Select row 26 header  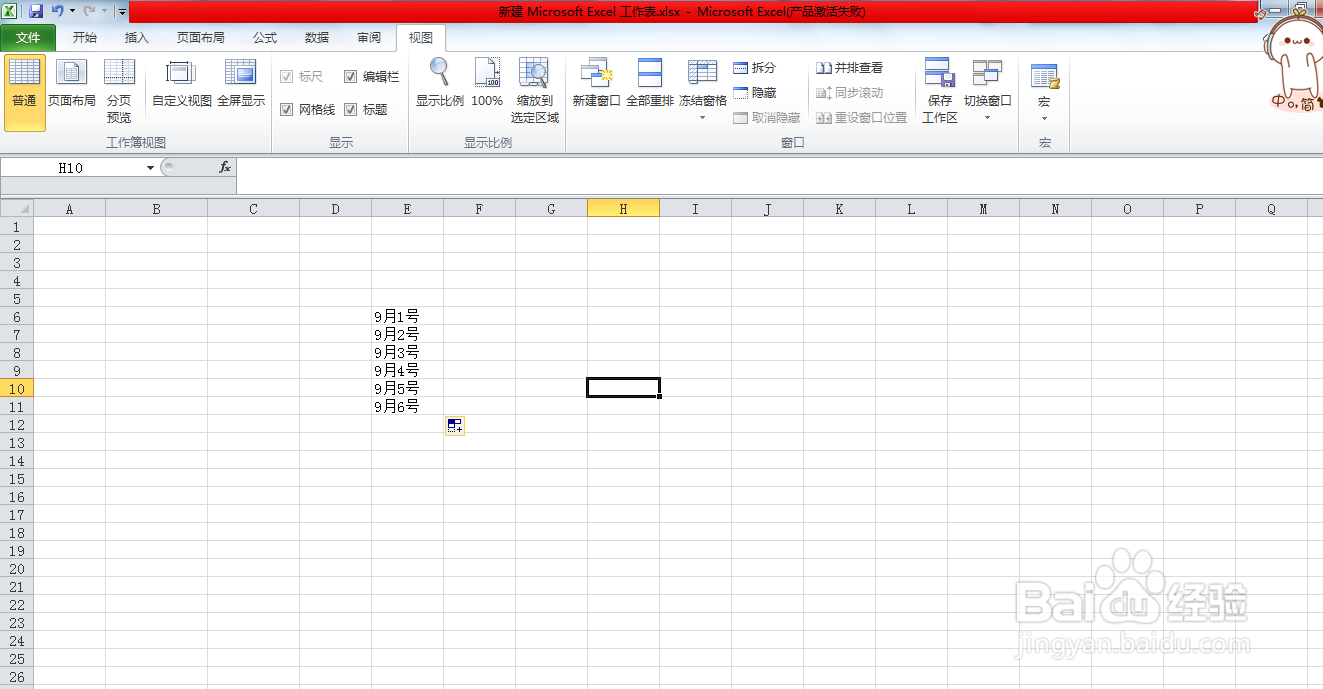point(17,677)
